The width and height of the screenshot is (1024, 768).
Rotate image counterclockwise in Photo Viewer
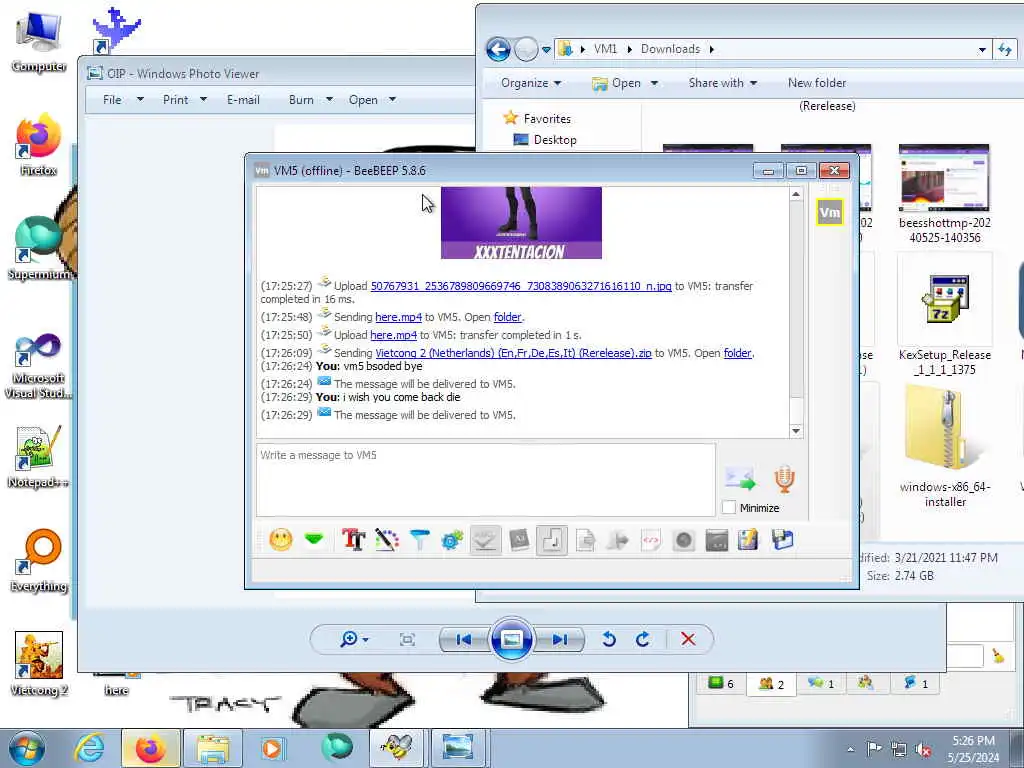tap(609, 639)
